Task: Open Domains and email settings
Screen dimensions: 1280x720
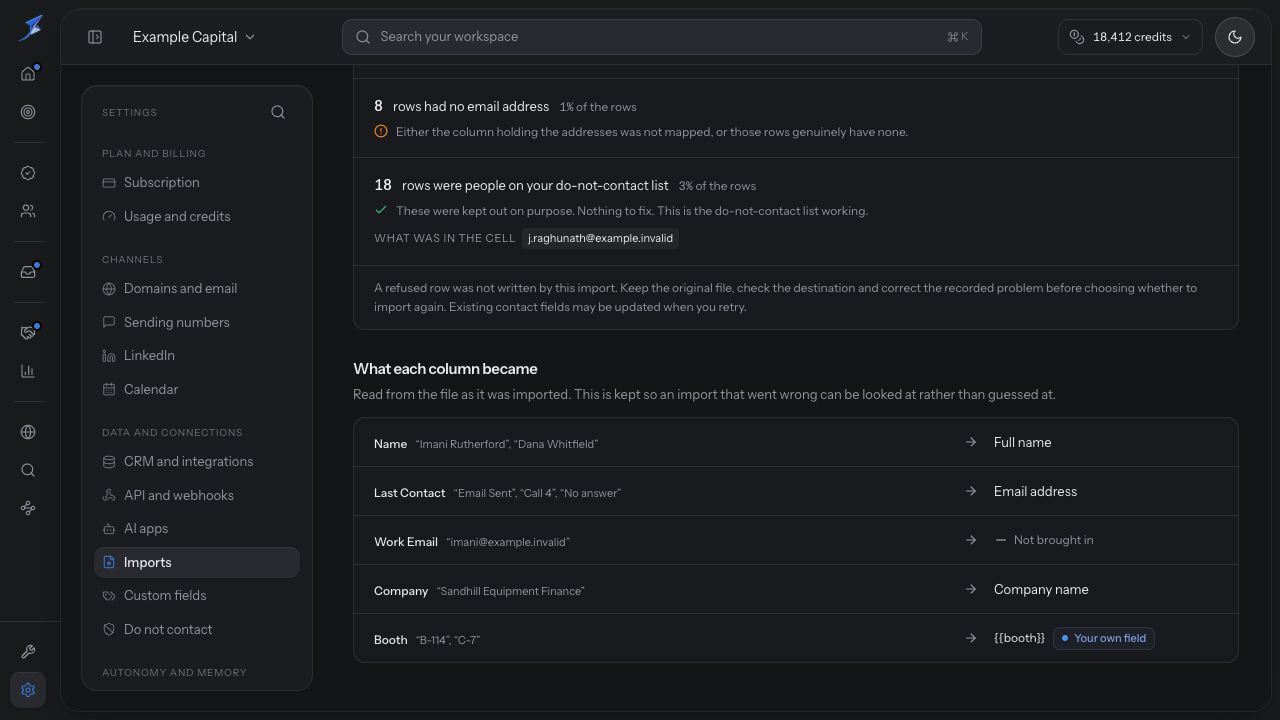Action: point(197,289)
